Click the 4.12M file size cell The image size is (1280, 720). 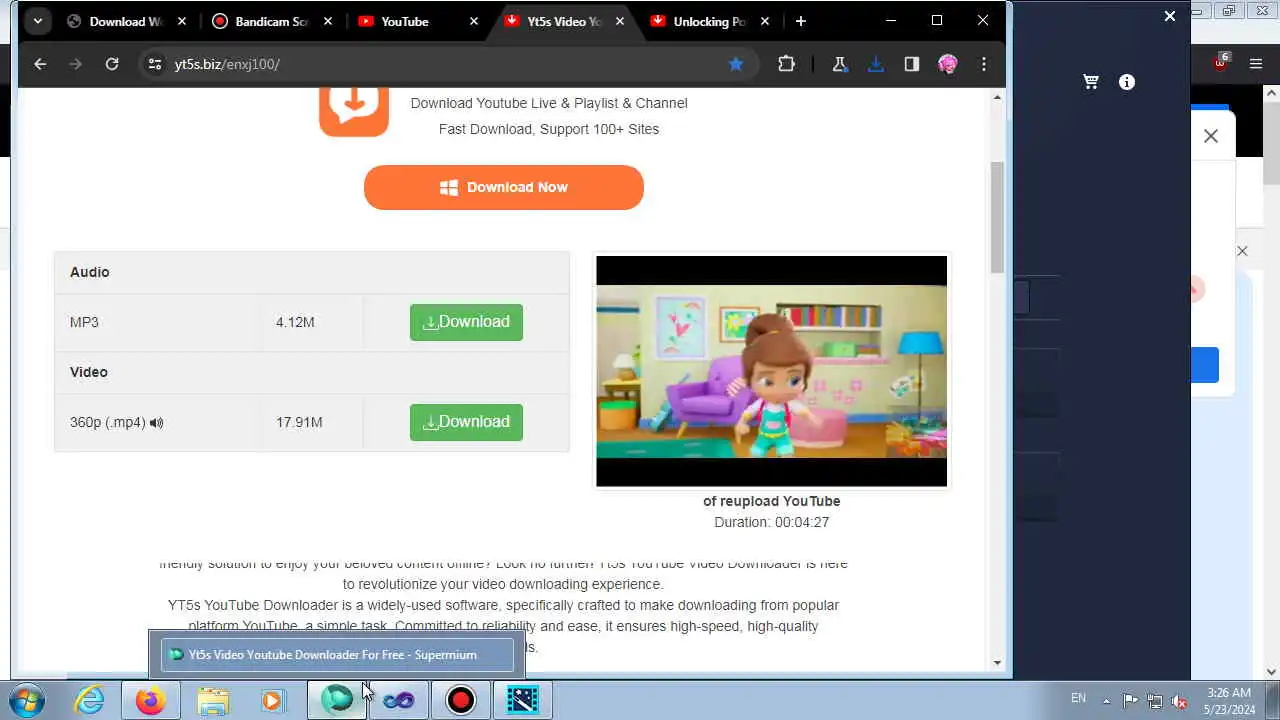coord(295,322)
